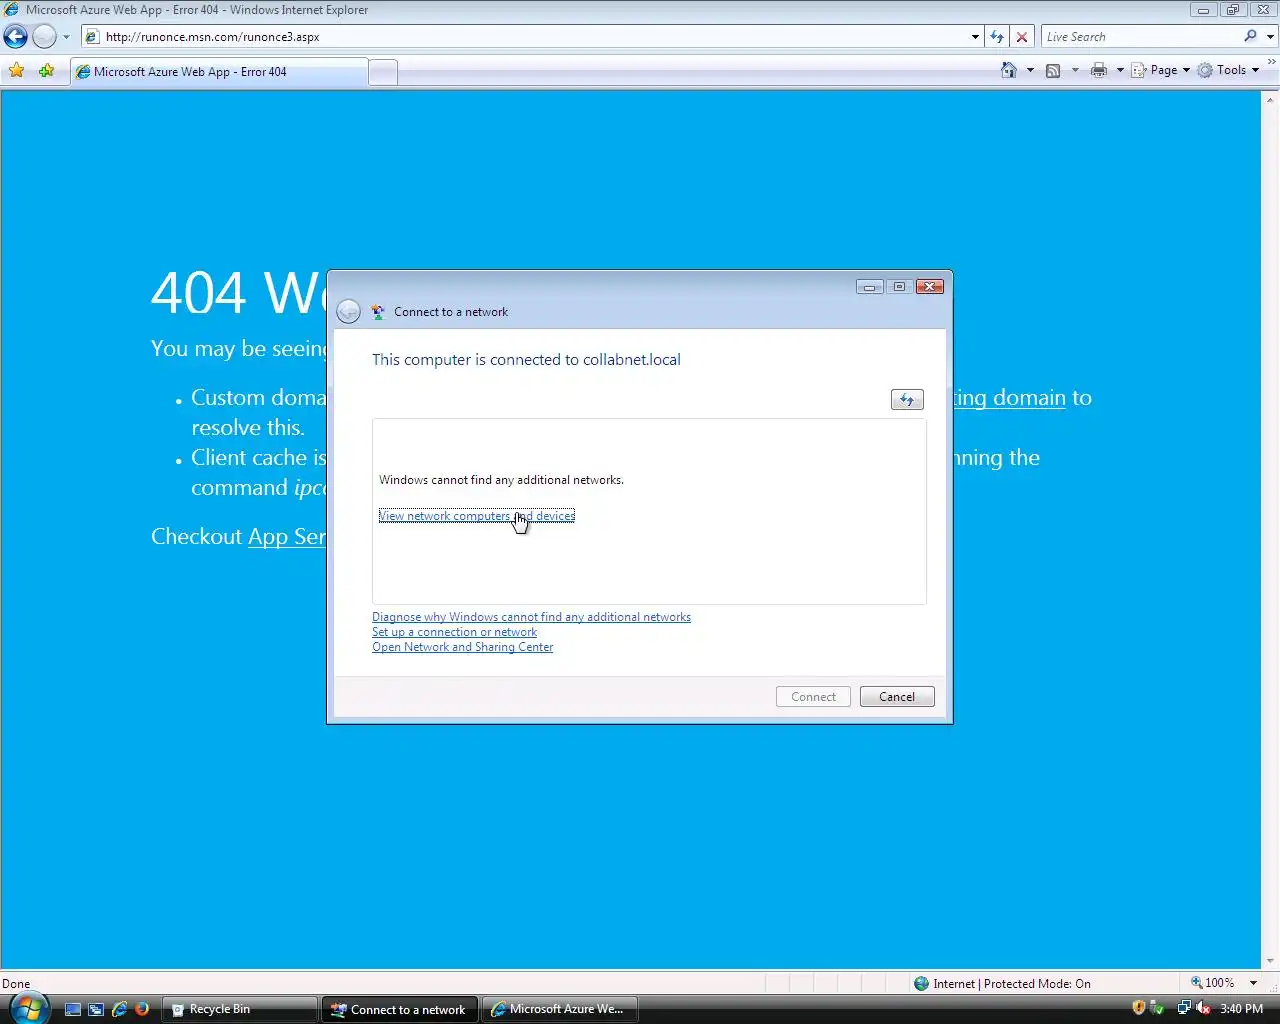Click the RSS Feeds icon

pos(1053,70)
